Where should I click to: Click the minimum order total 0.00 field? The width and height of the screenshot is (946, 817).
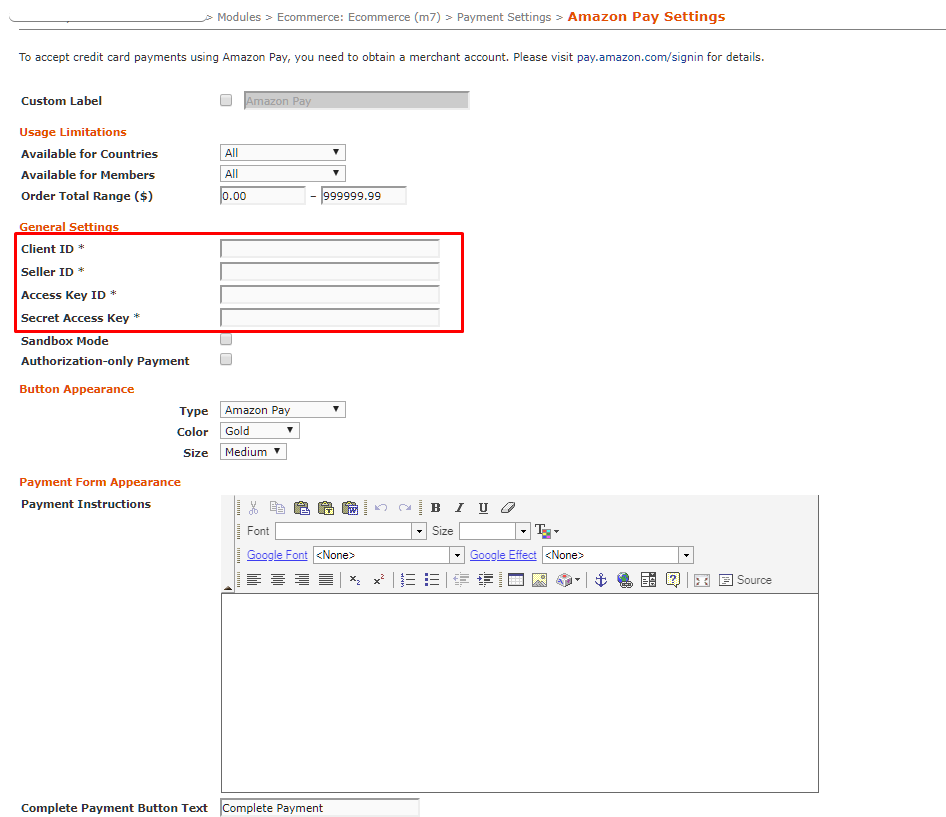tap(263, 196)
